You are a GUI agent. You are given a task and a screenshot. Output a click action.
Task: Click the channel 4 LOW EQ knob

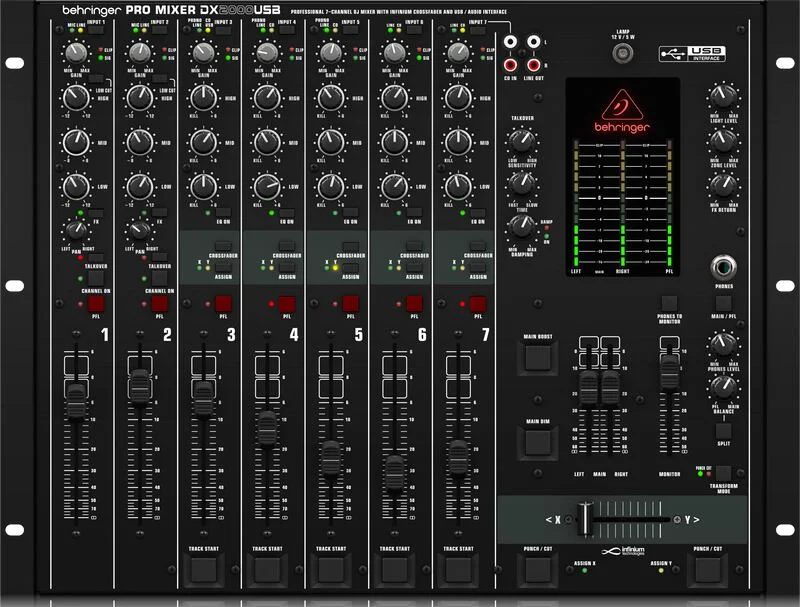[x=267, y=186]
